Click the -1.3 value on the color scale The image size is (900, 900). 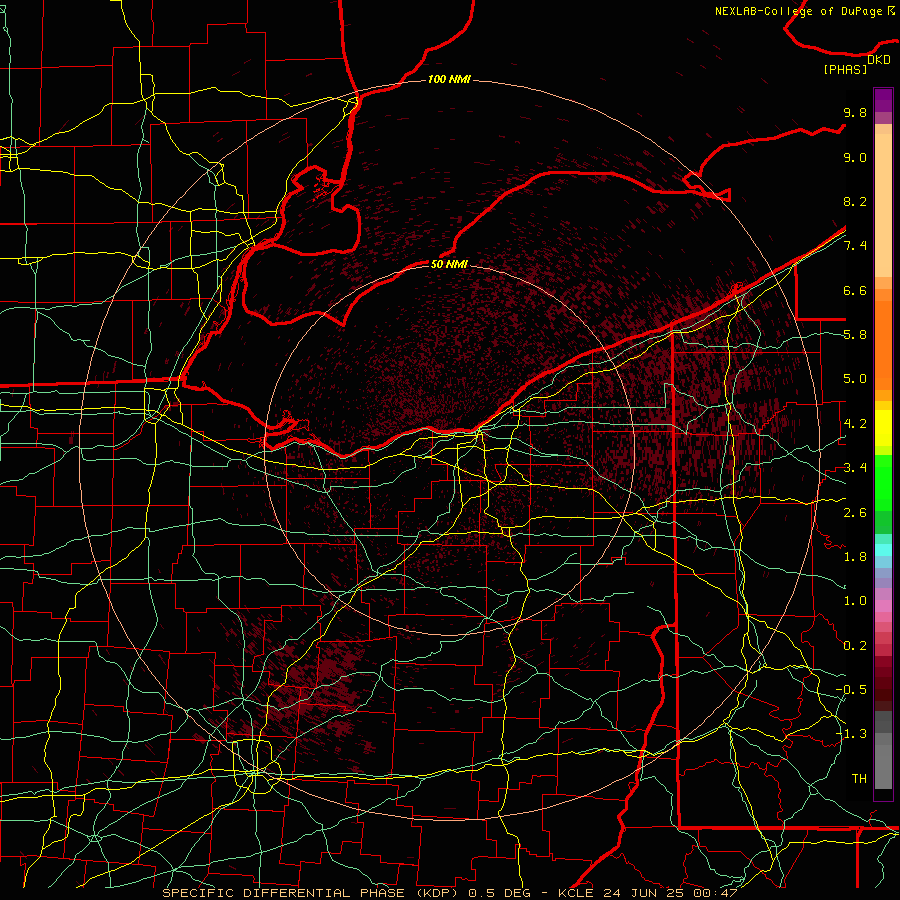tap(851, 734)
